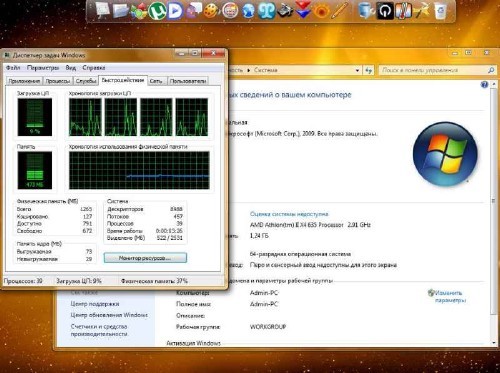Open the Файл menu in Task Manager
This screenshot has height=373, width=500.
pos(13,68)
